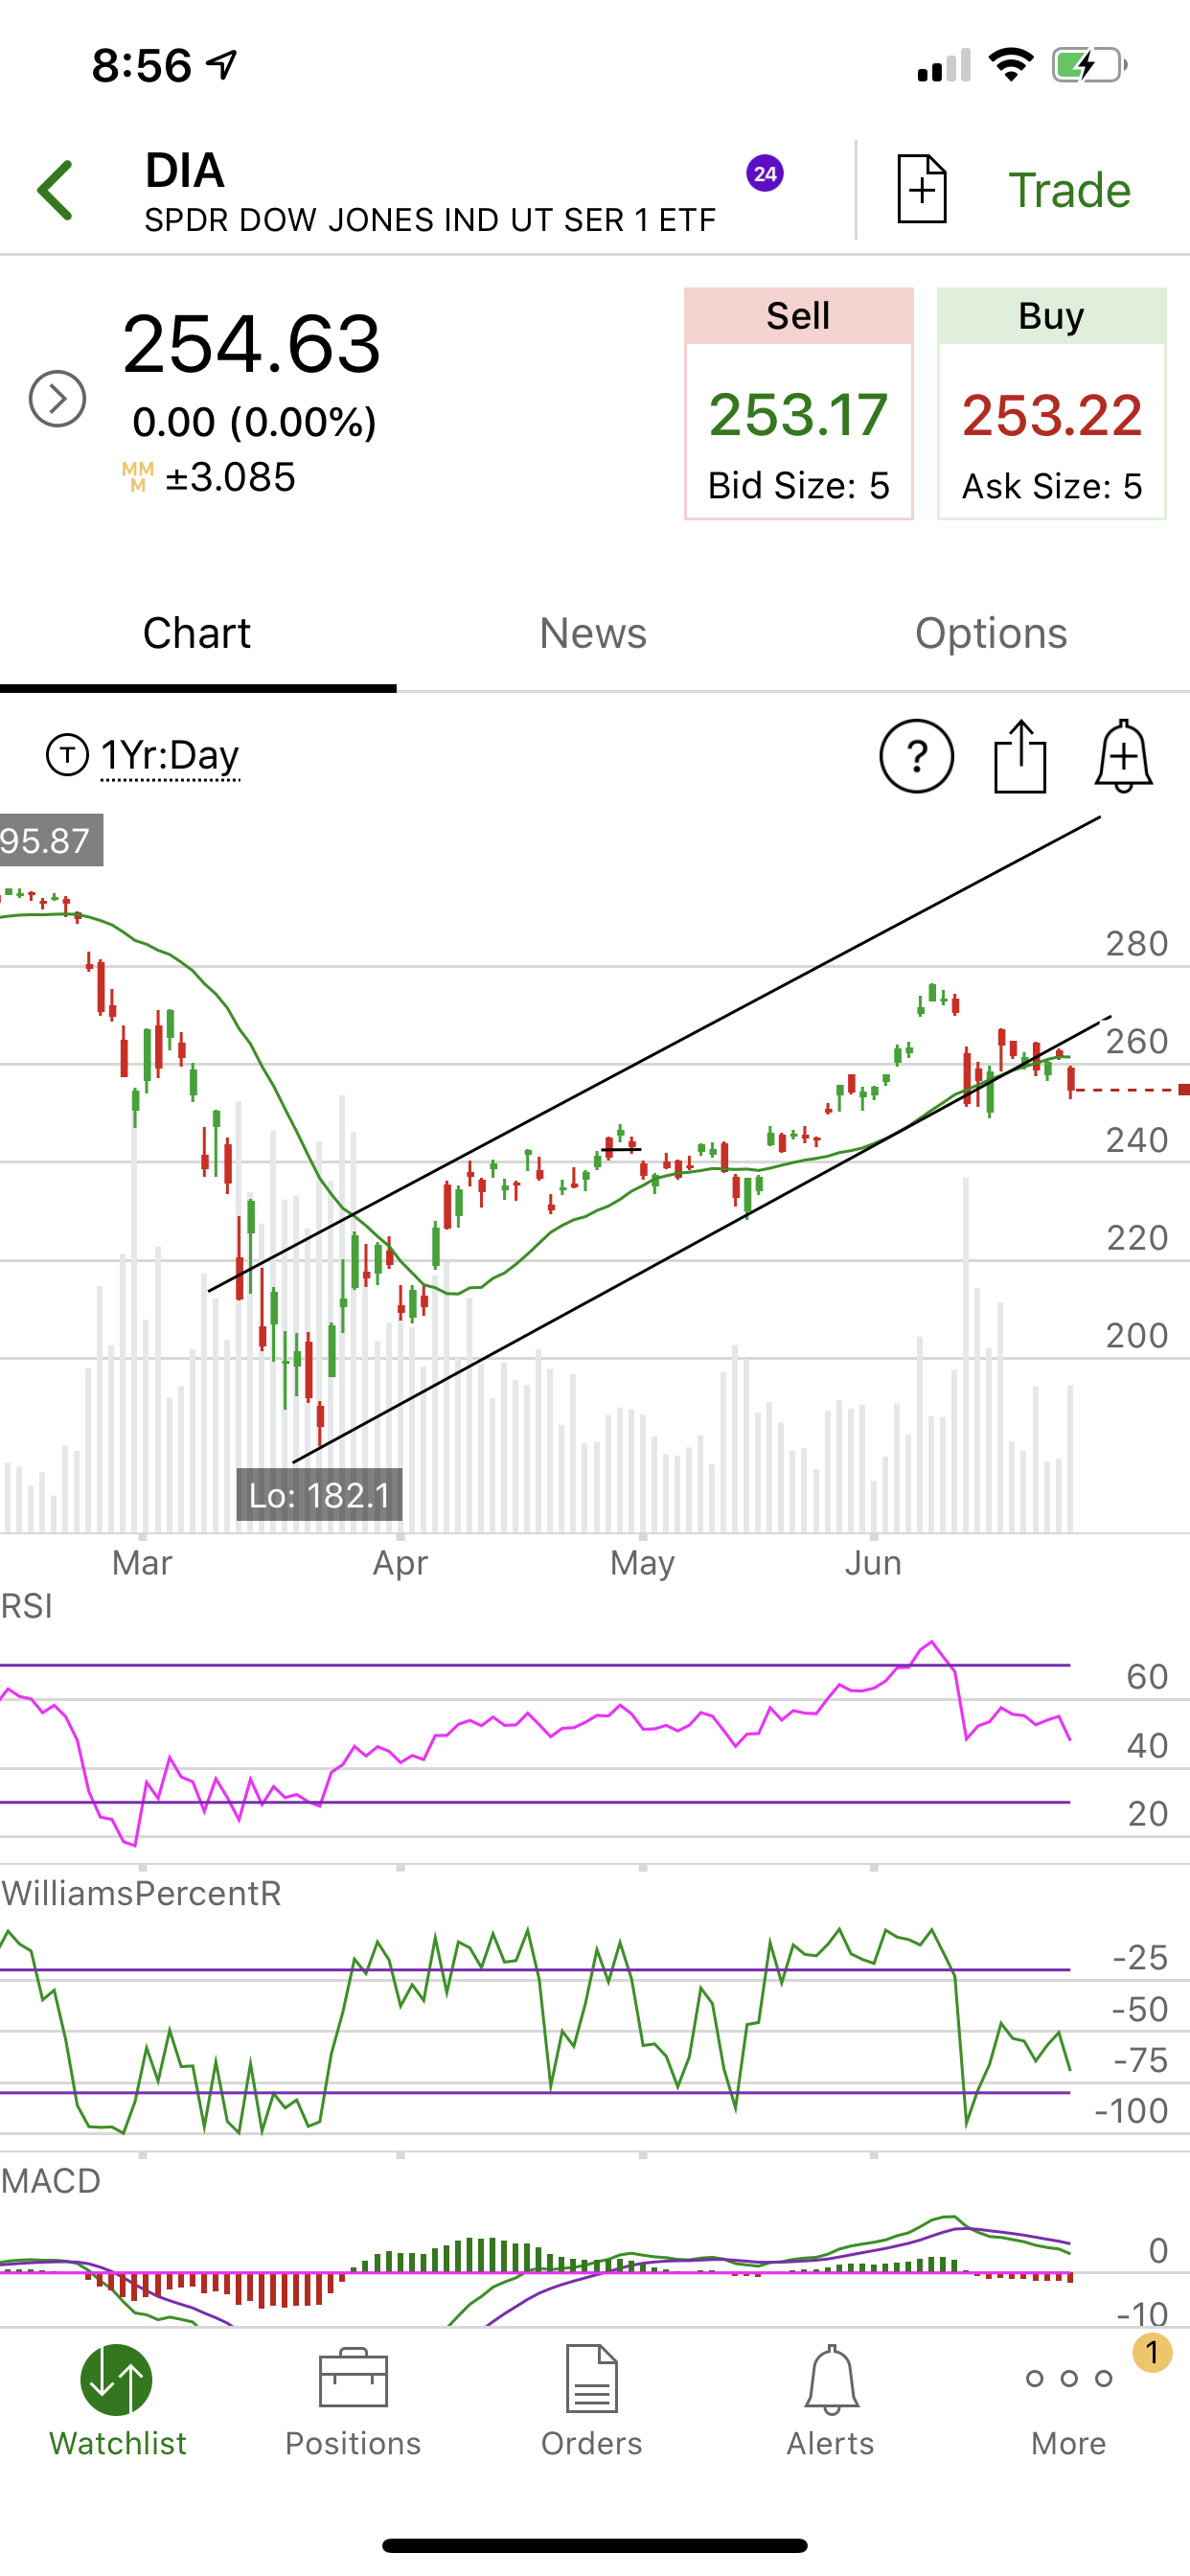Viewport: 1190px width, 2576px height.
Task: Tap the Wi-Fi status icon
Action: (1010, 65)
